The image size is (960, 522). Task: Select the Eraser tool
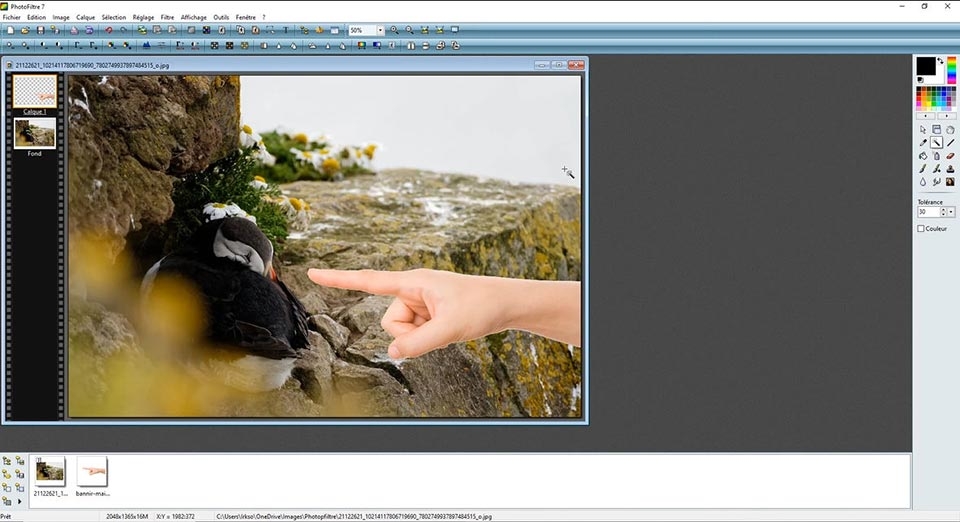pos(950,156)
